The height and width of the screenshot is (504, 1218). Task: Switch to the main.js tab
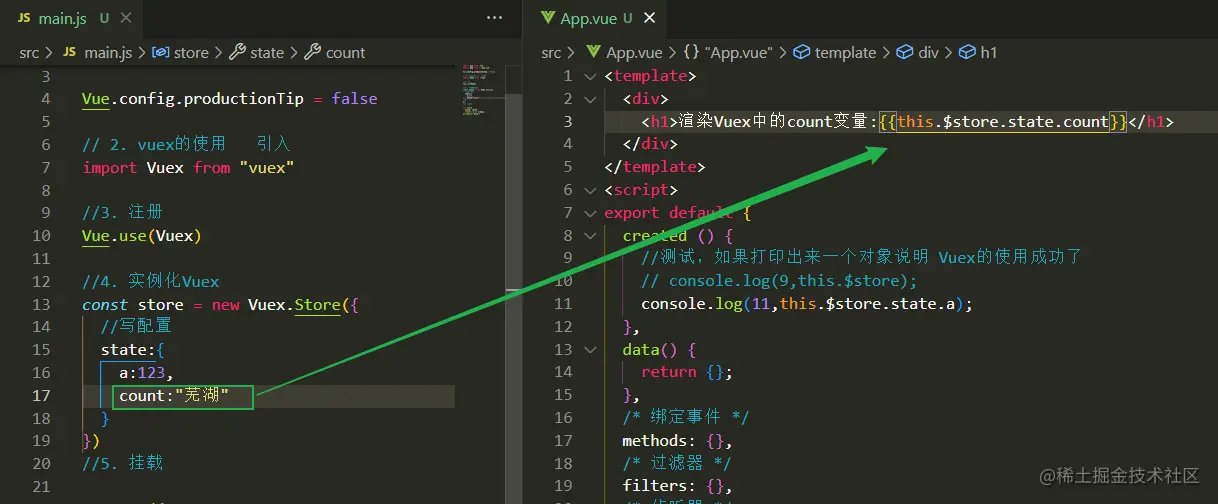click(63, 18)
